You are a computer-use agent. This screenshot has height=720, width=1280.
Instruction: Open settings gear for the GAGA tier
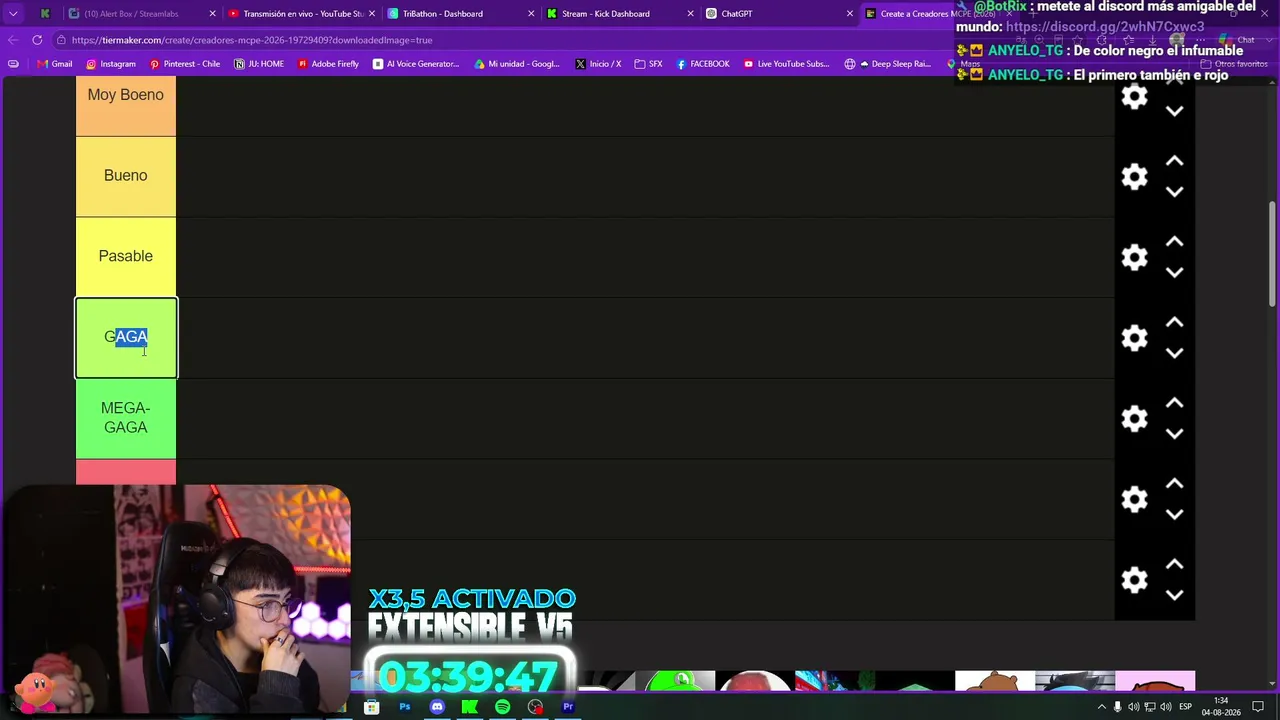click(x=1134, y=338)
